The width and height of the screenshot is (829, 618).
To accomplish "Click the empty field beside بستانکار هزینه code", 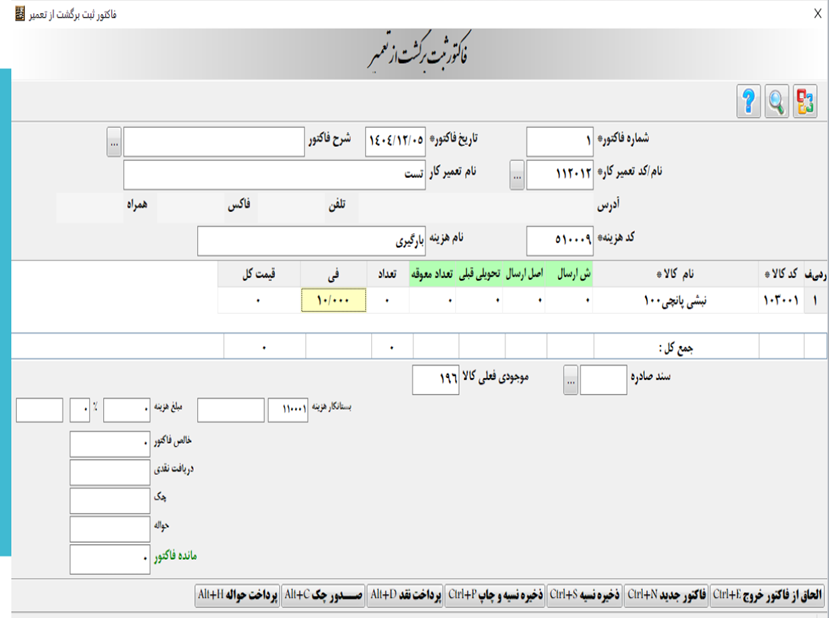I will [x=231, y=410].
